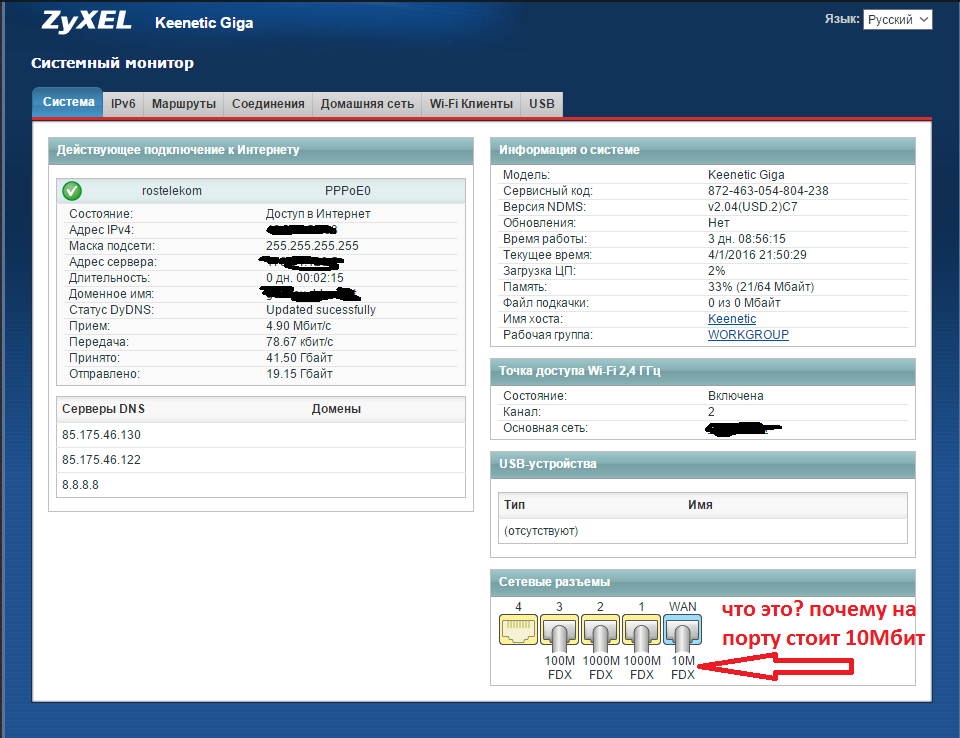Click DNS server 8.8.8.8
This screenshot has width=960, height=738.
(x=80, y=485)
